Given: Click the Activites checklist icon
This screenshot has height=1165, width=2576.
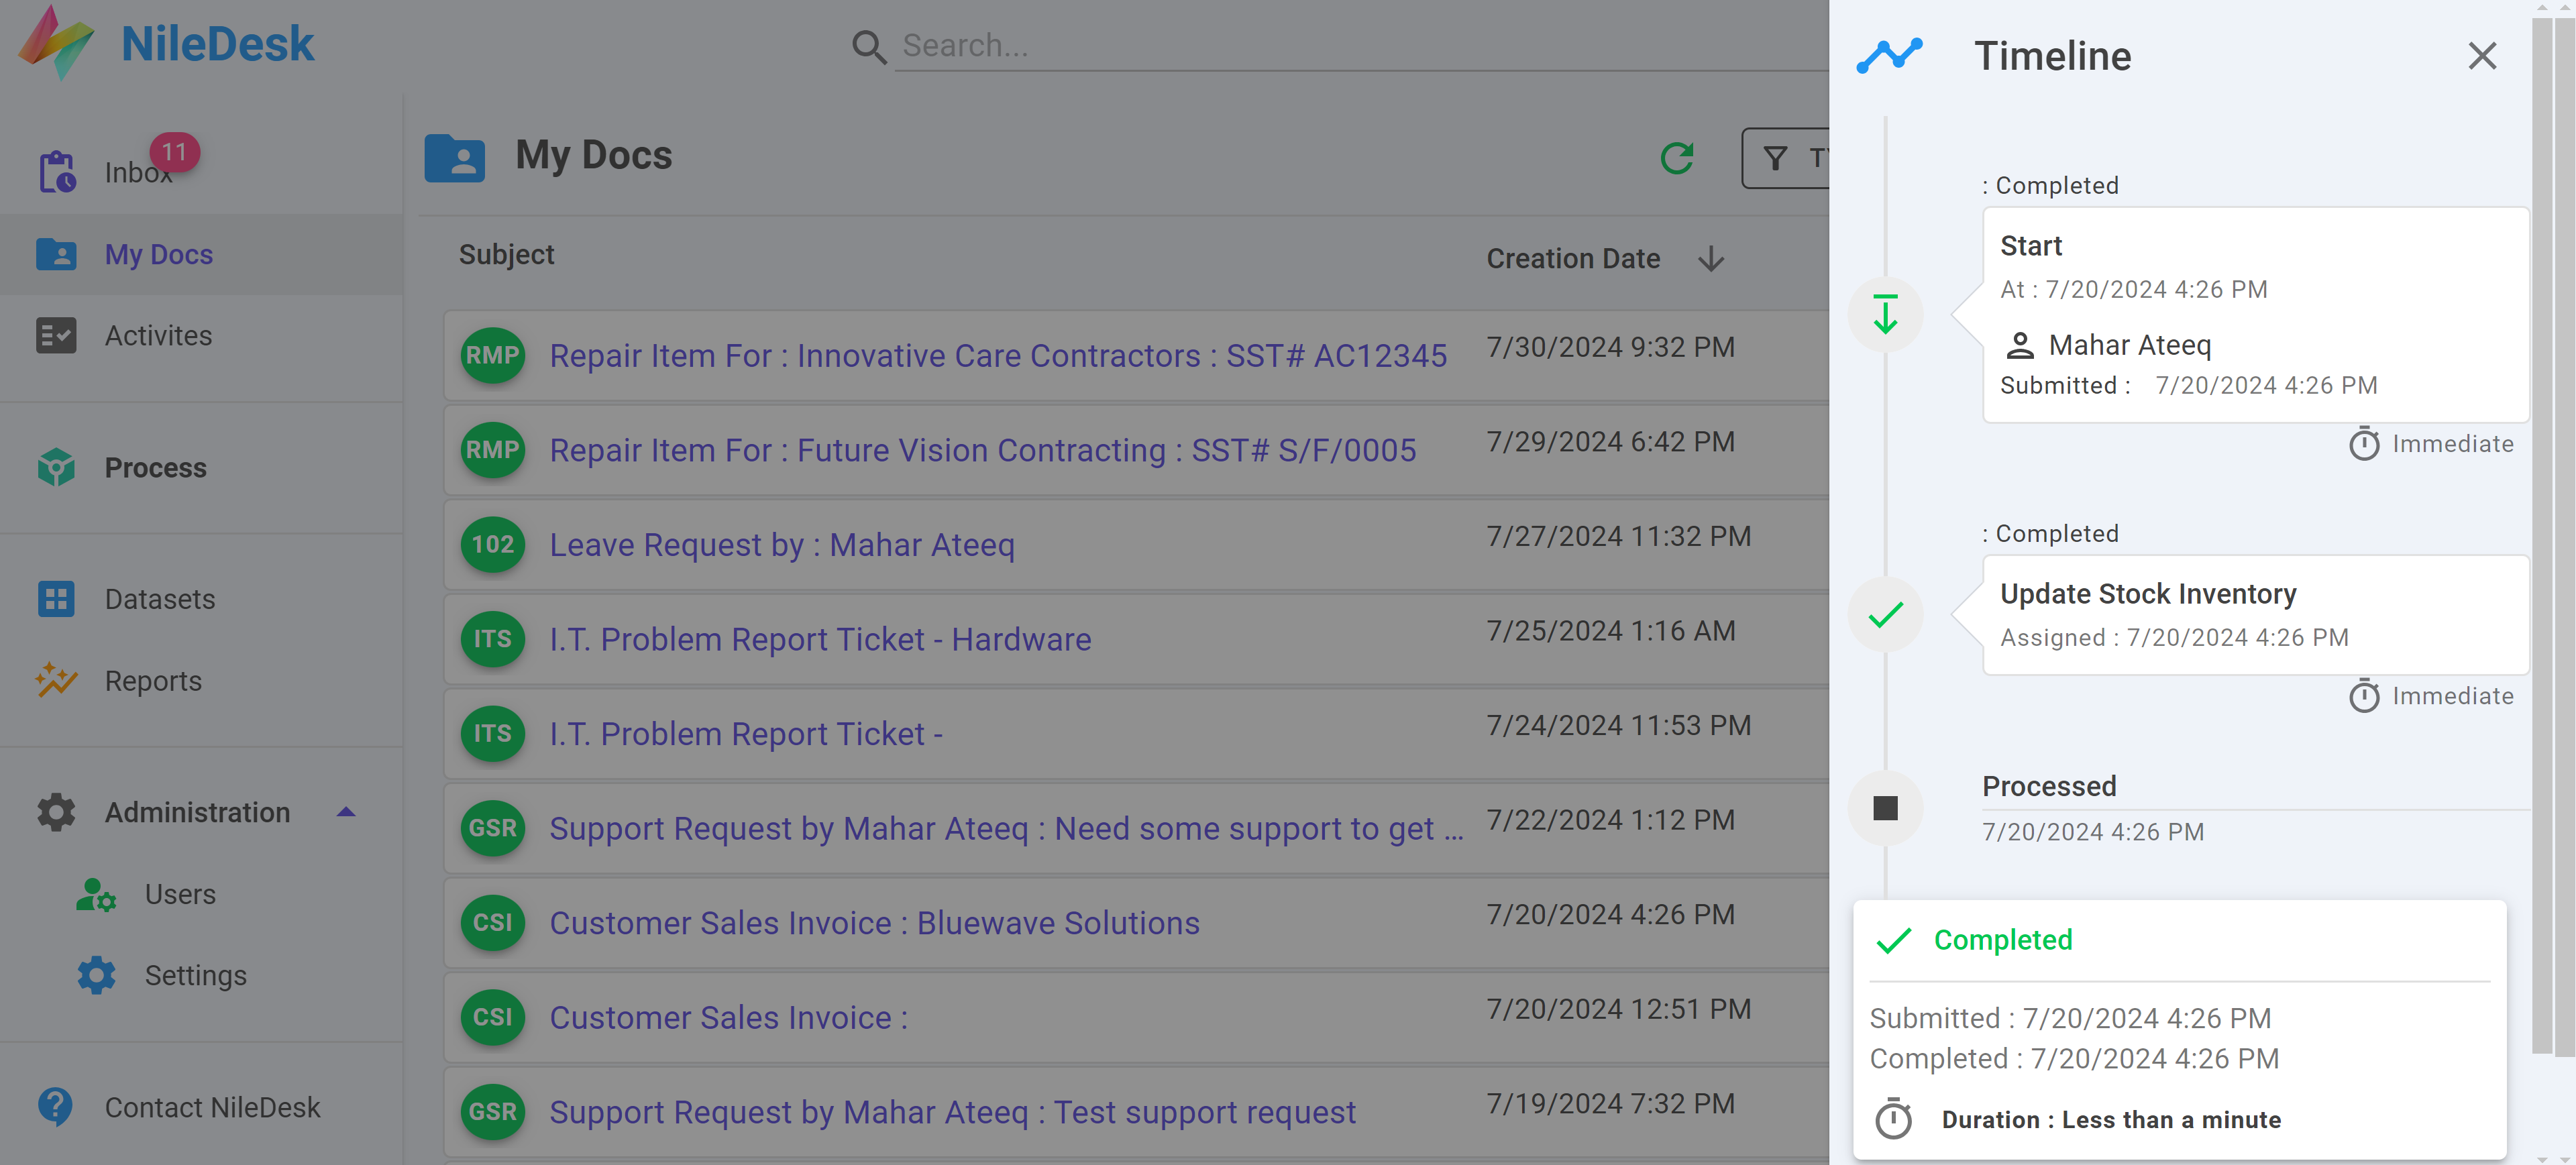Looking at the screenshot, I should pyautogui.click(x=56, y=336).
